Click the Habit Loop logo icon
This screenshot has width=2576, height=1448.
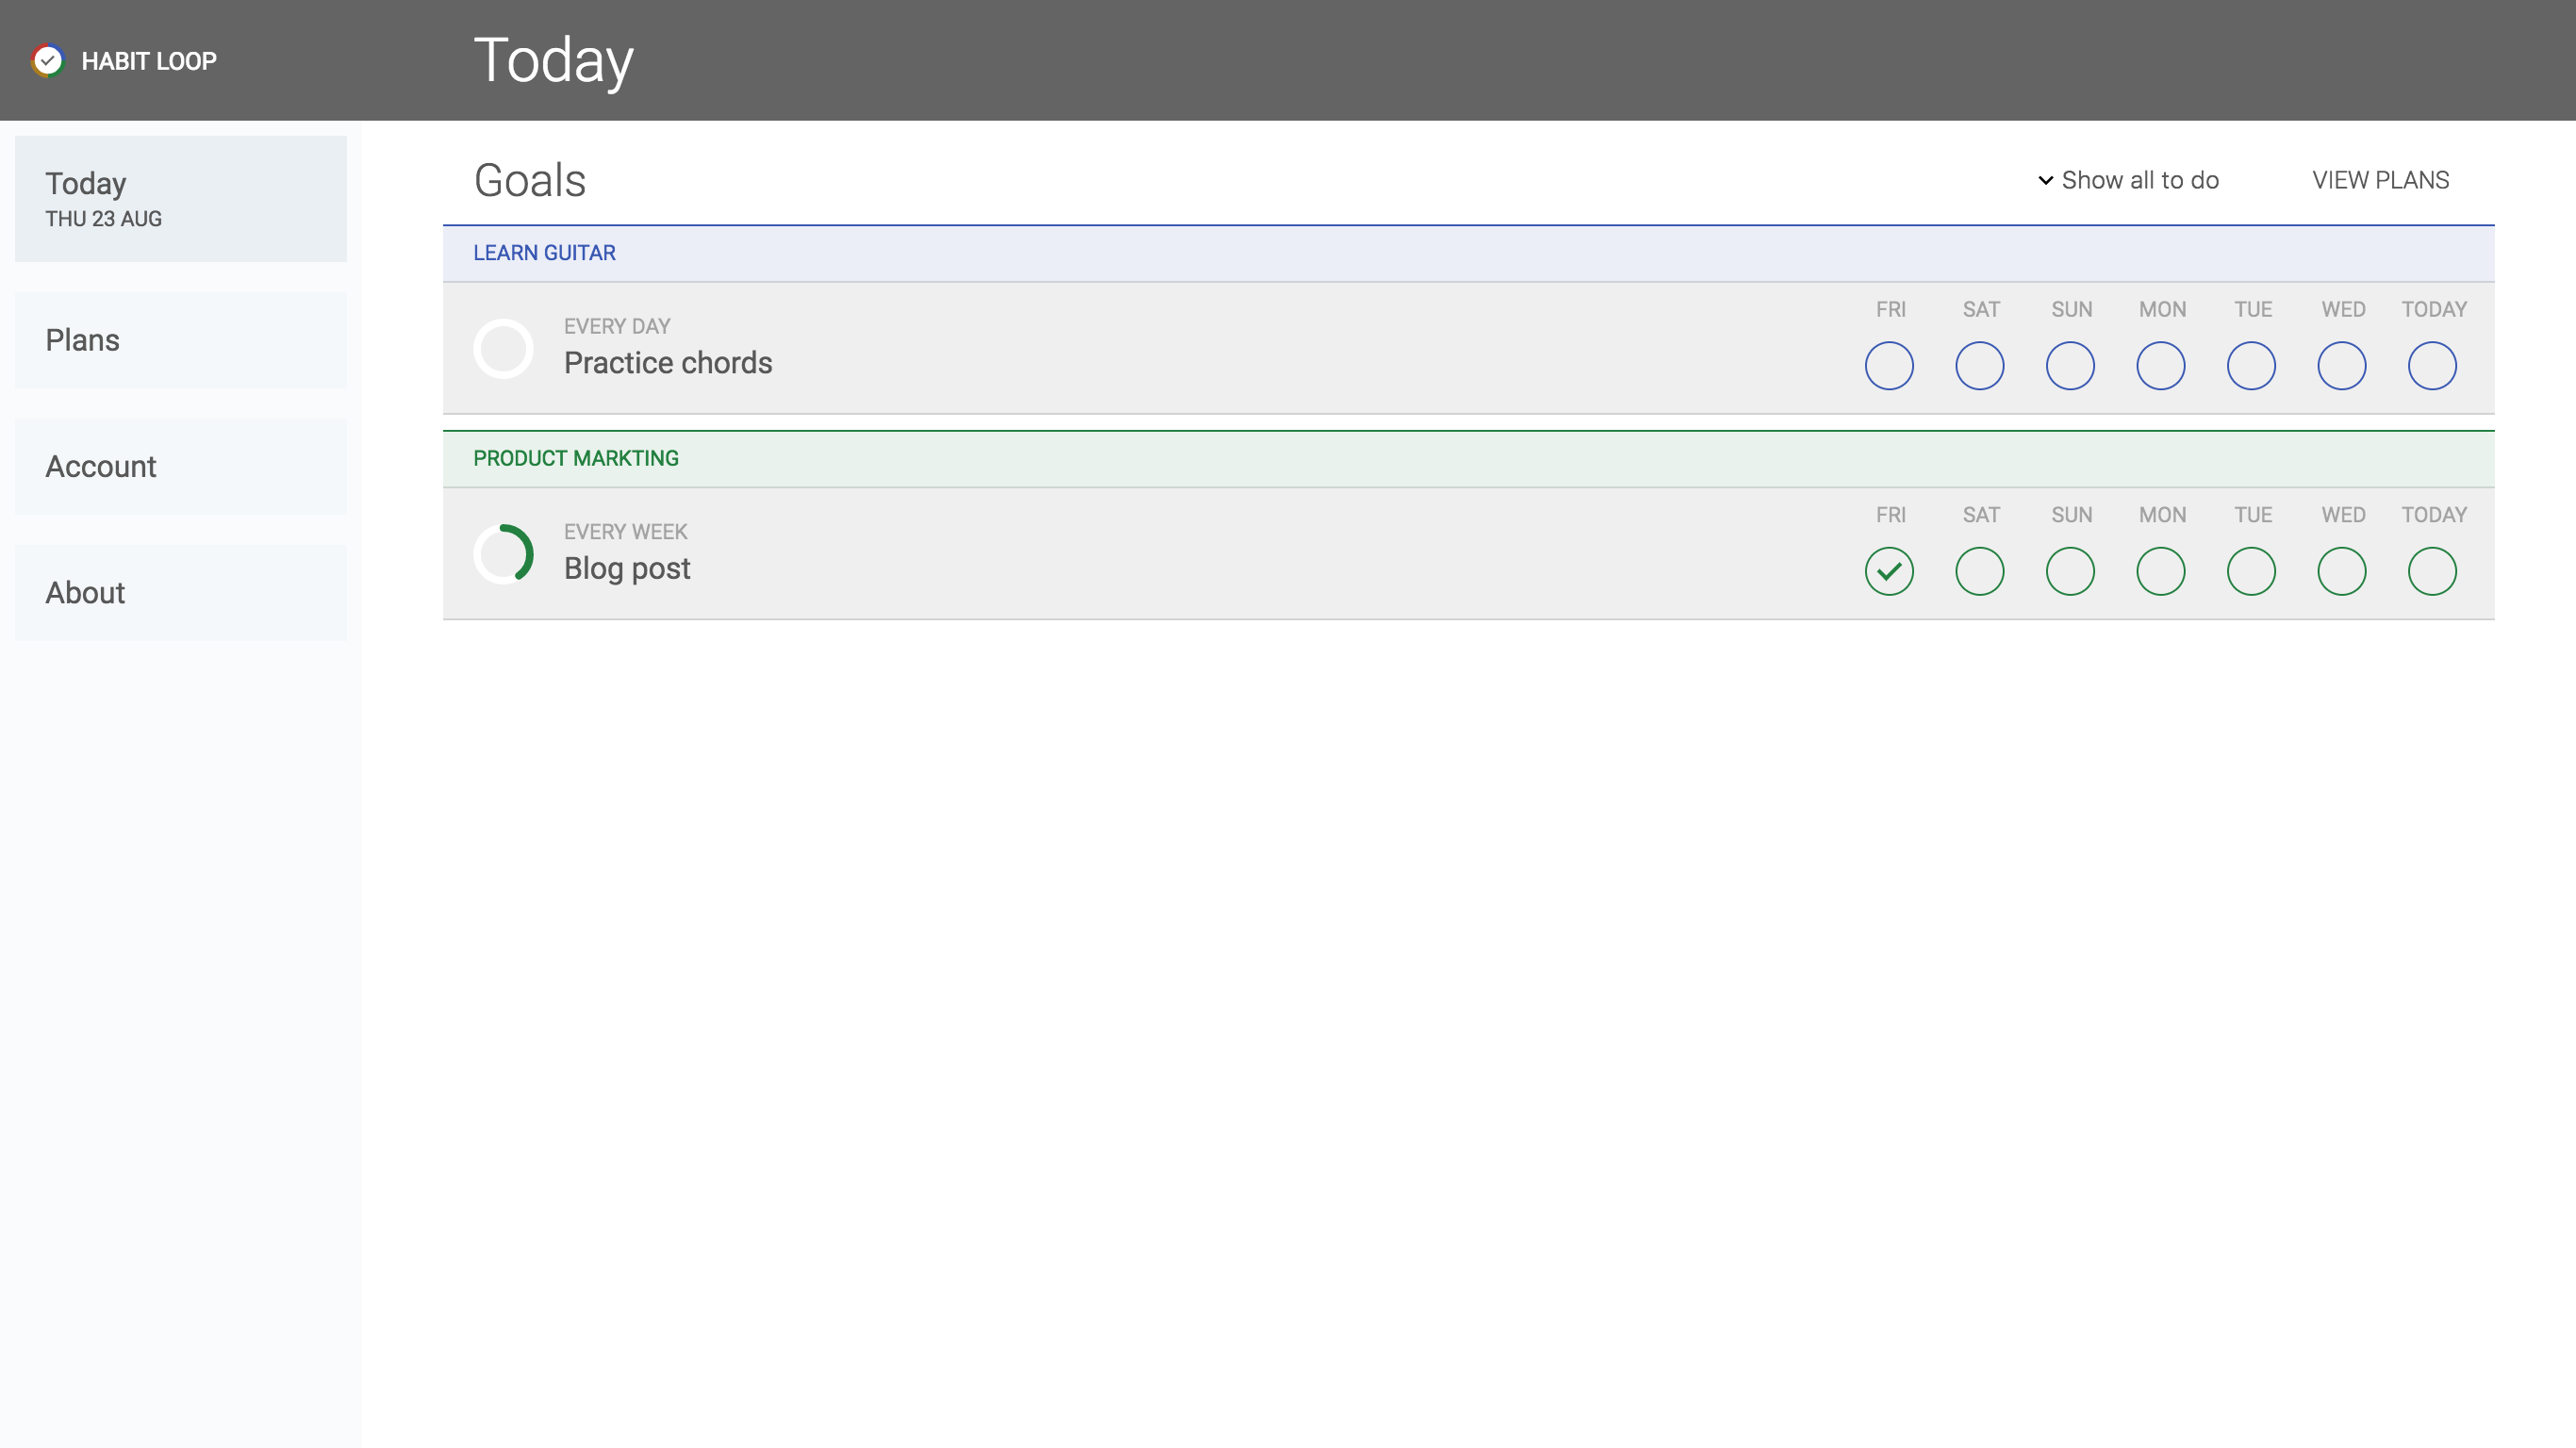47,61
